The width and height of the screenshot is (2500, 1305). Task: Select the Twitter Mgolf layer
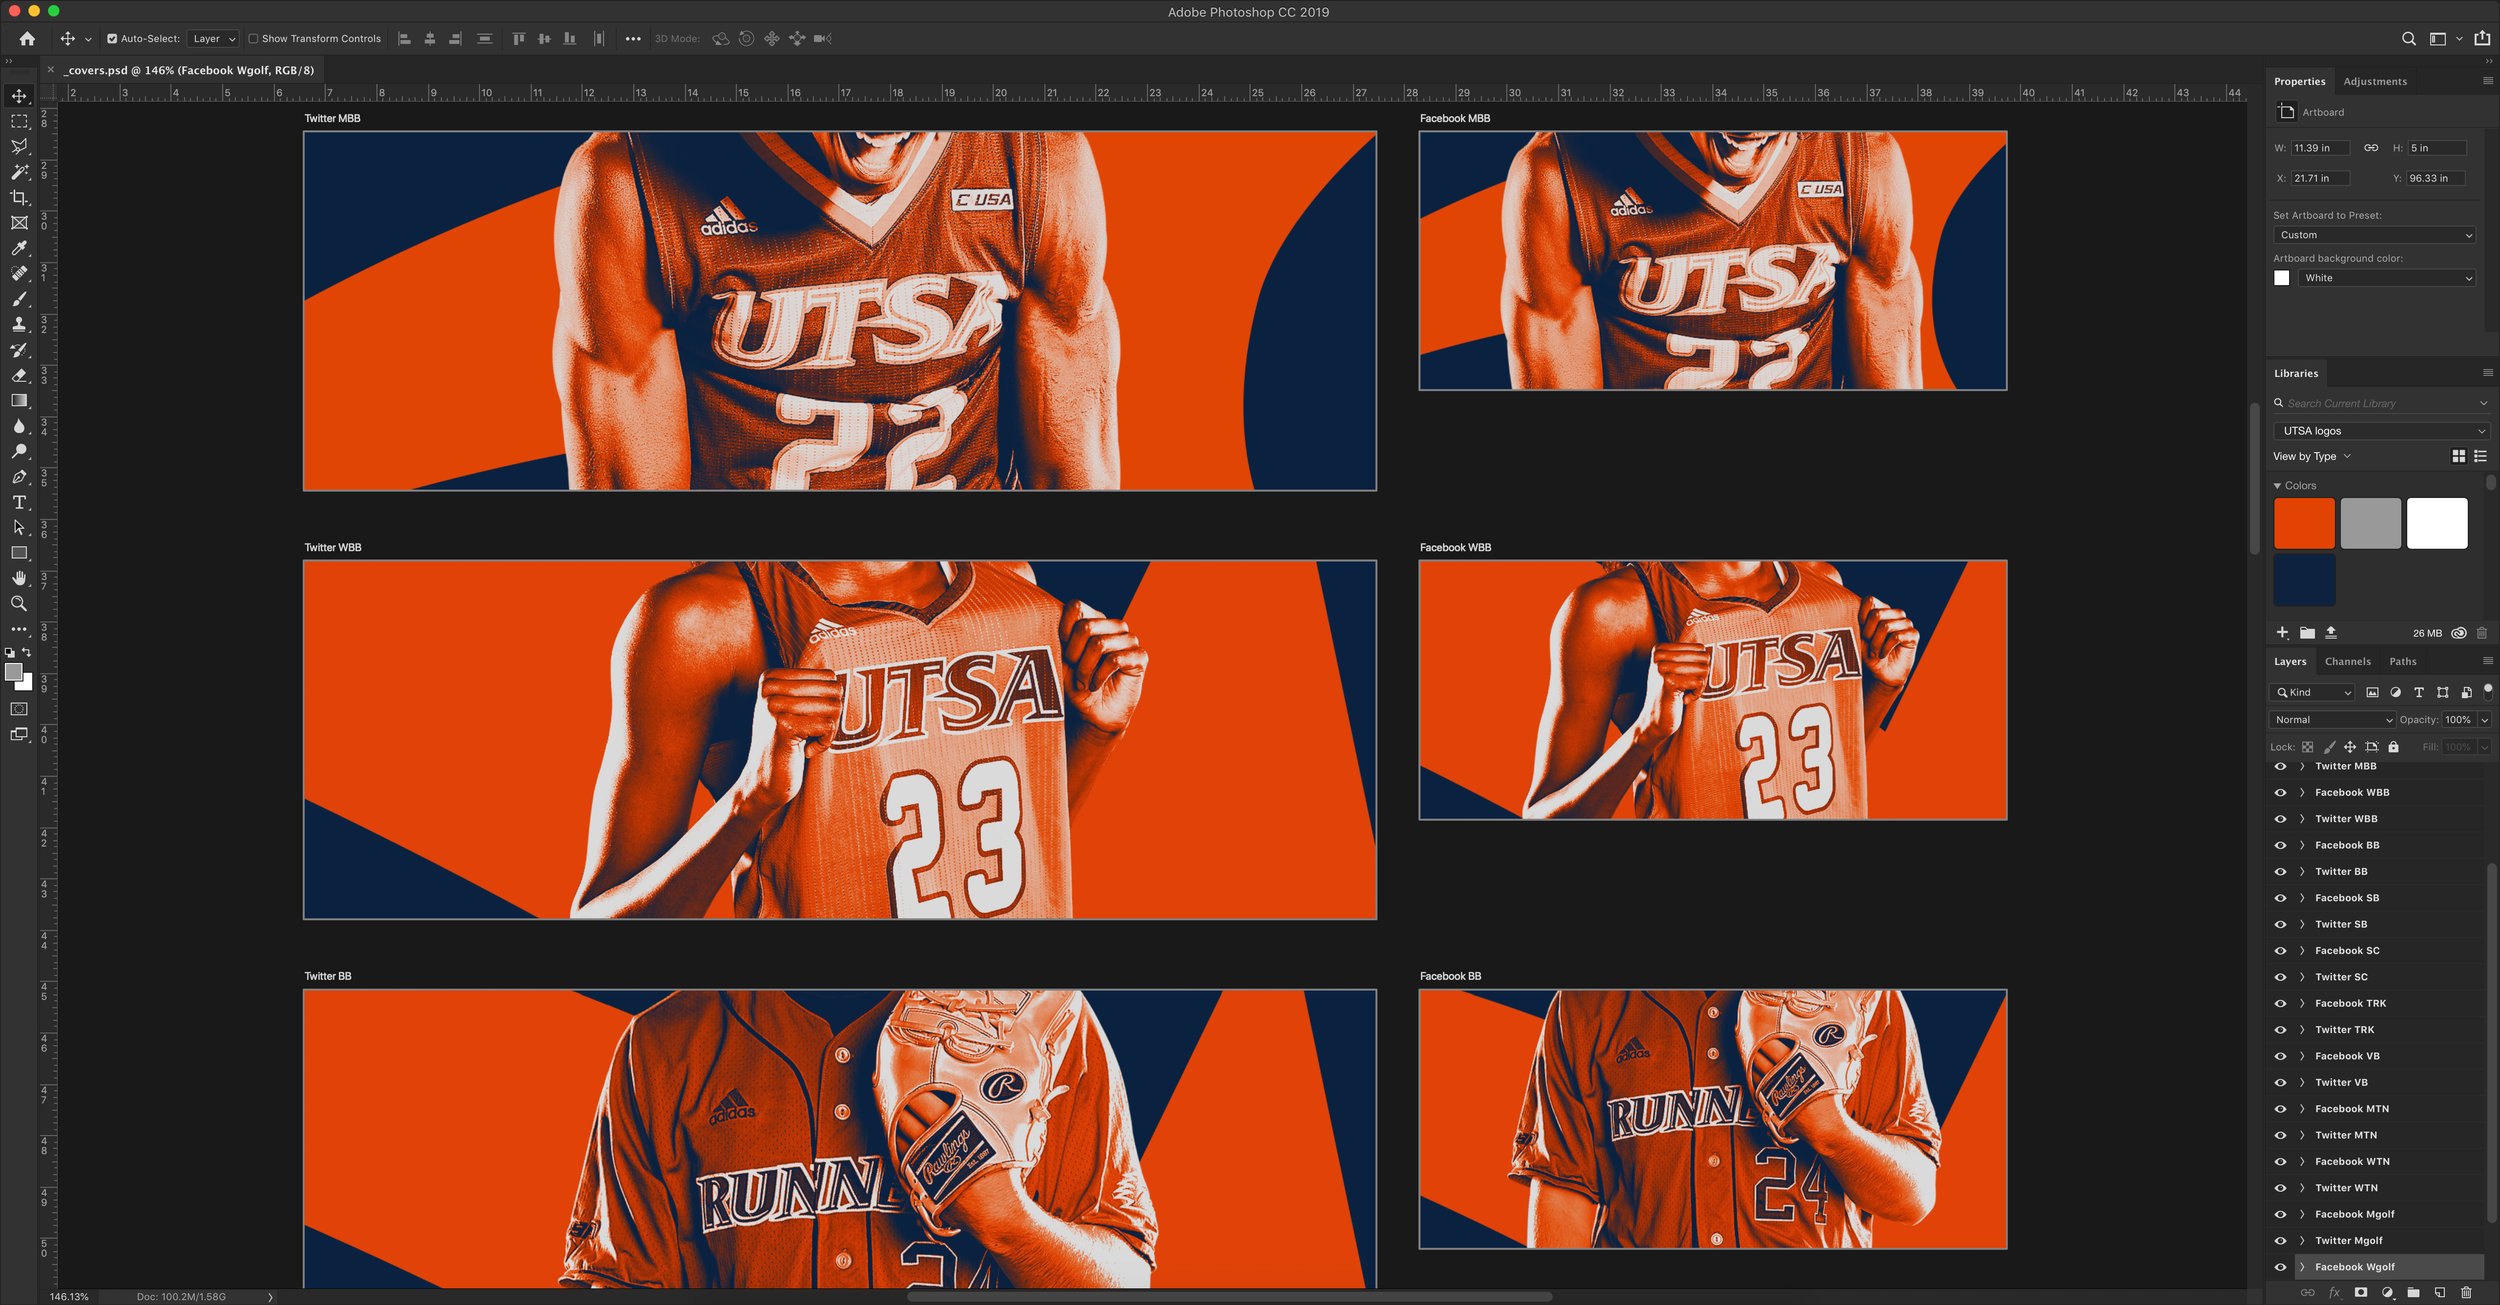pyautogui.click(x=2348, y=1241)
